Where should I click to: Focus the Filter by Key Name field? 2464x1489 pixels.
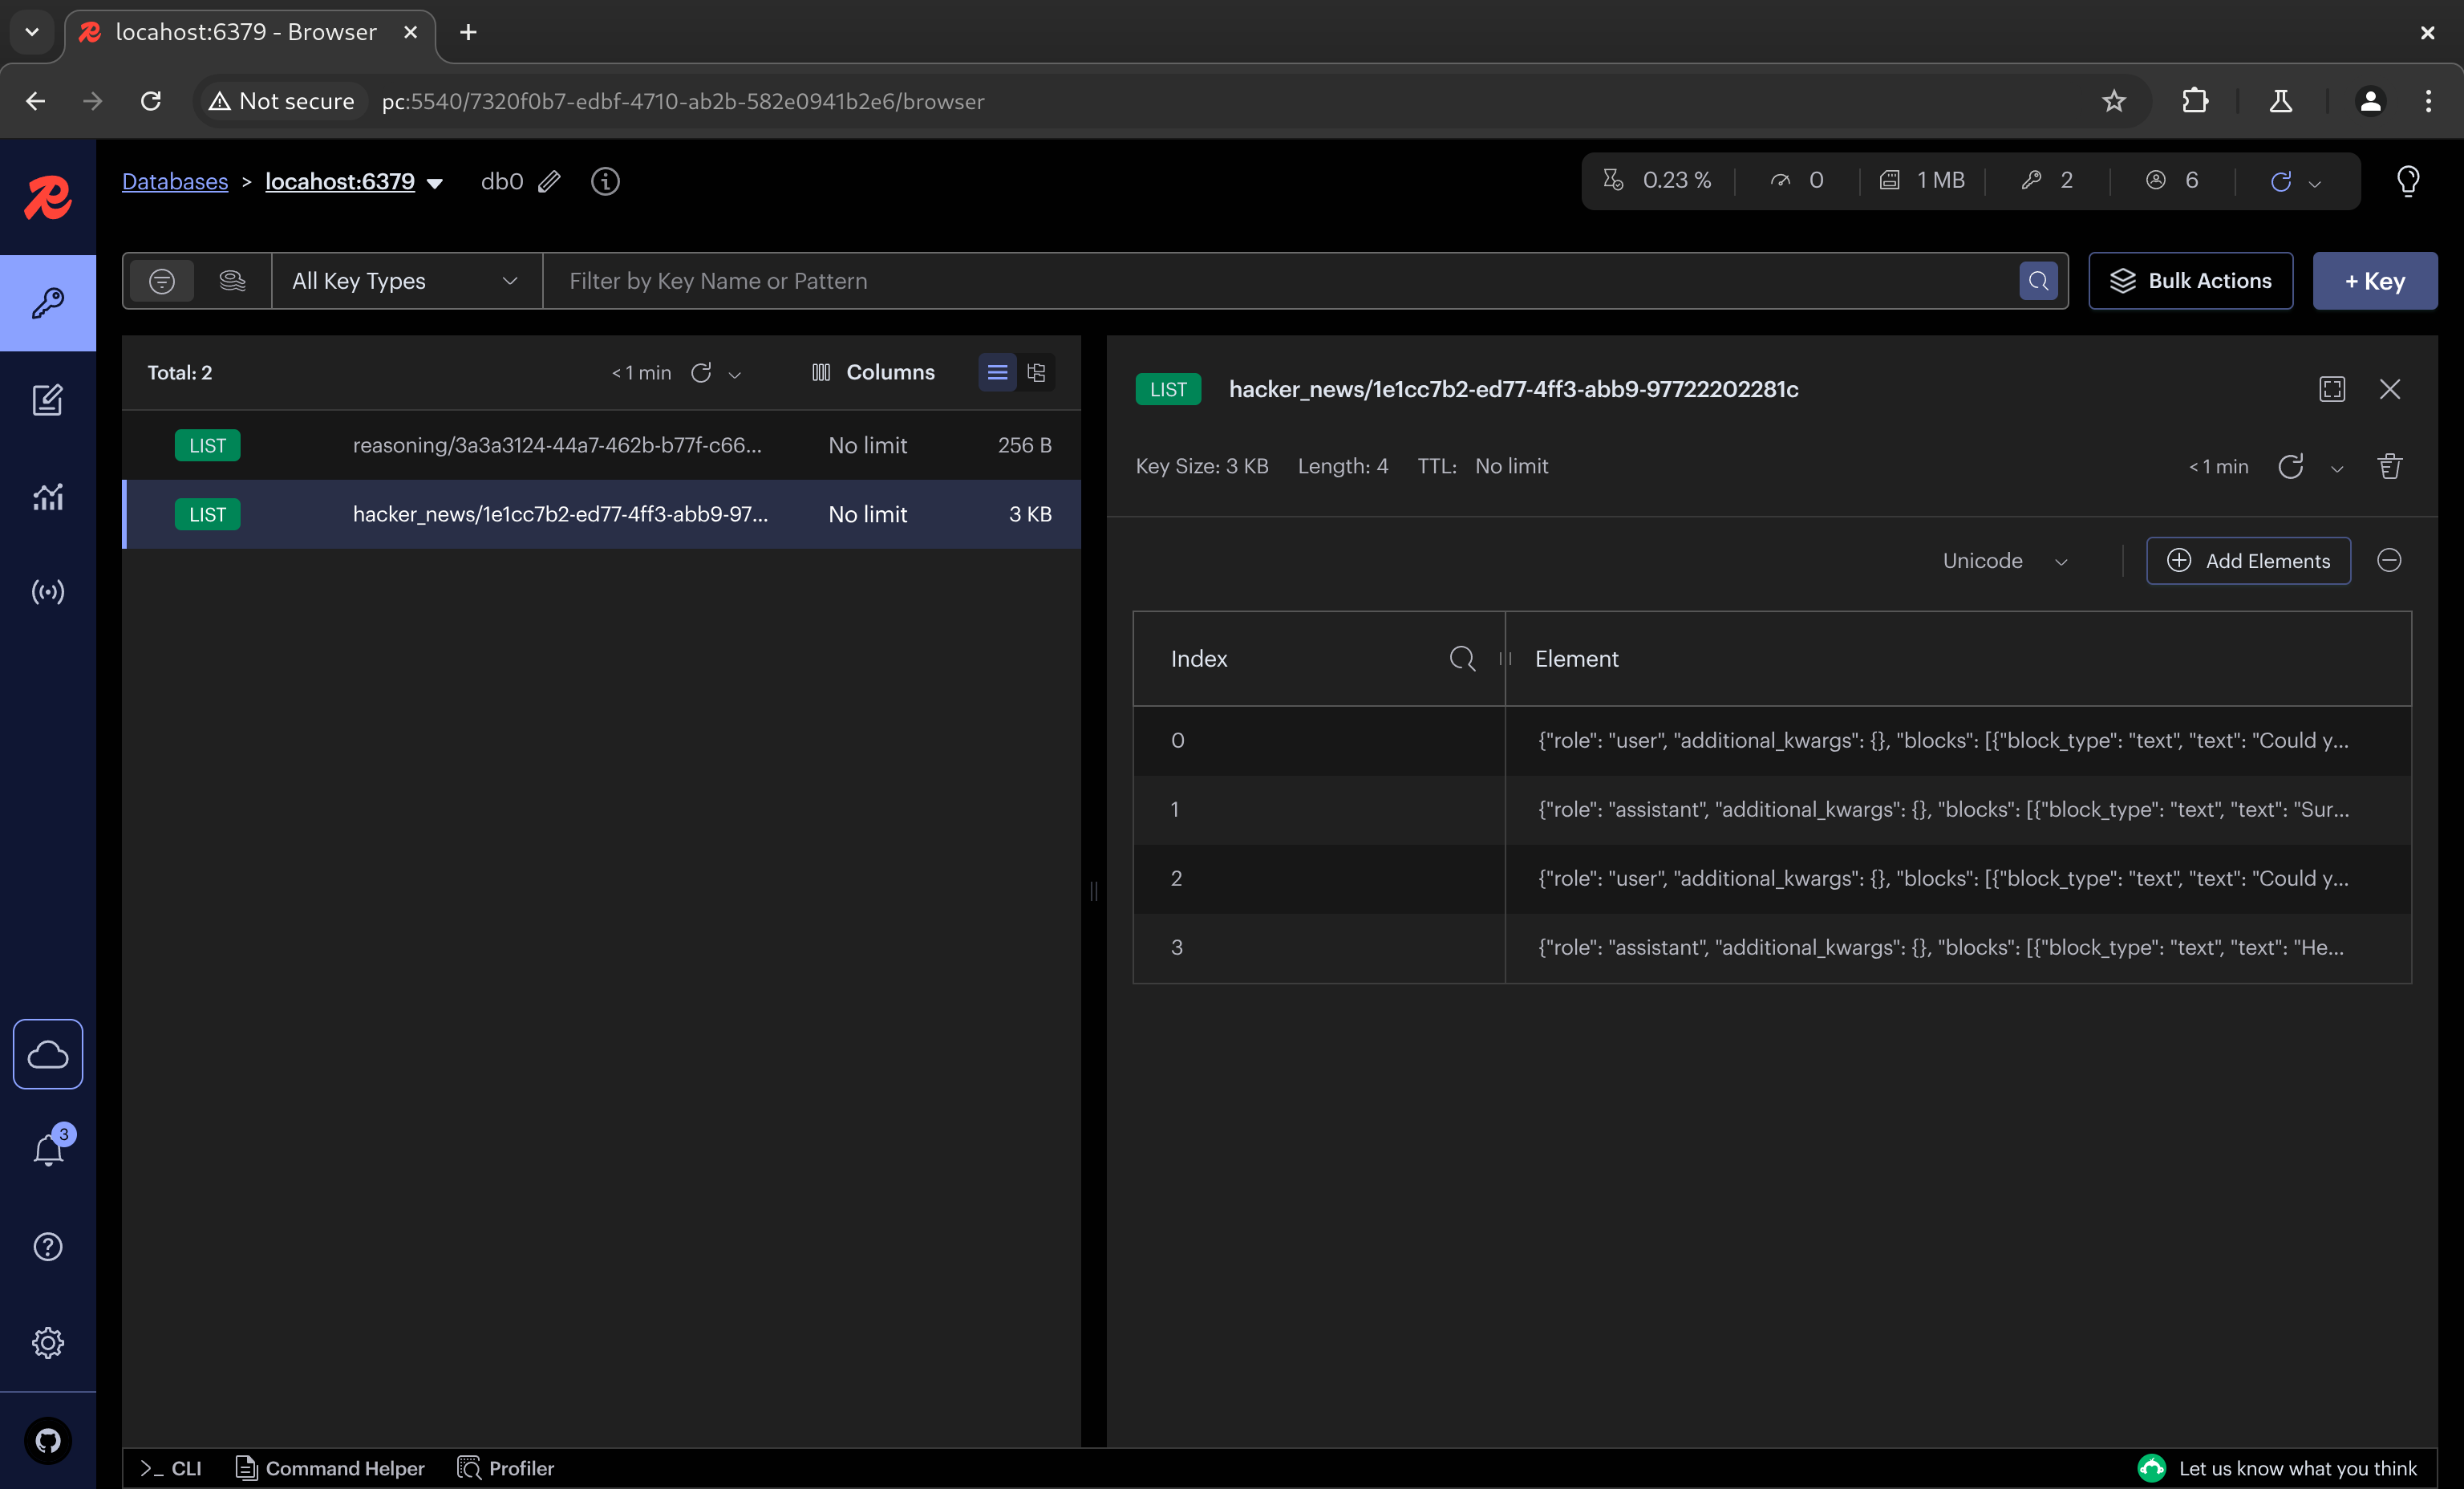coord(1280,281)
